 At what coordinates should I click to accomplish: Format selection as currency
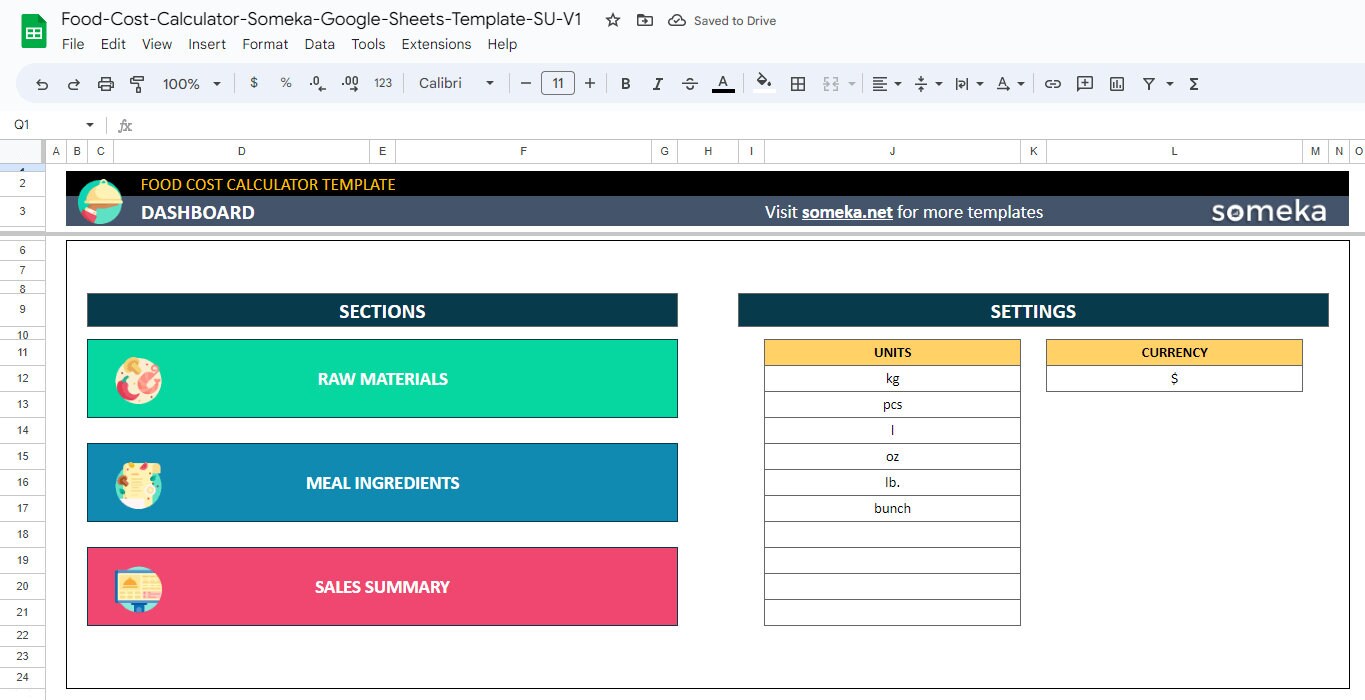pos(253,83)
